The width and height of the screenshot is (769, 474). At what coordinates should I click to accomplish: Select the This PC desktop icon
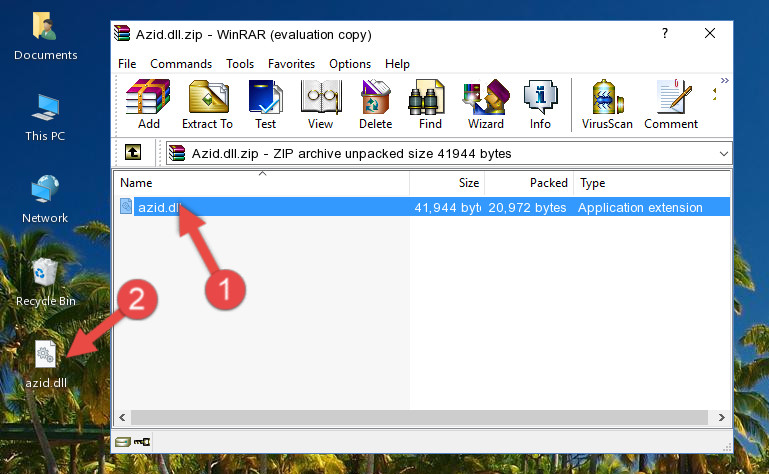tap(45, 118)
